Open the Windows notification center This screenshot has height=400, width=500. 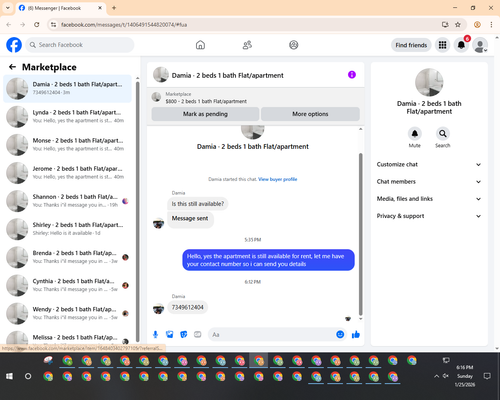tap(487, 376)
